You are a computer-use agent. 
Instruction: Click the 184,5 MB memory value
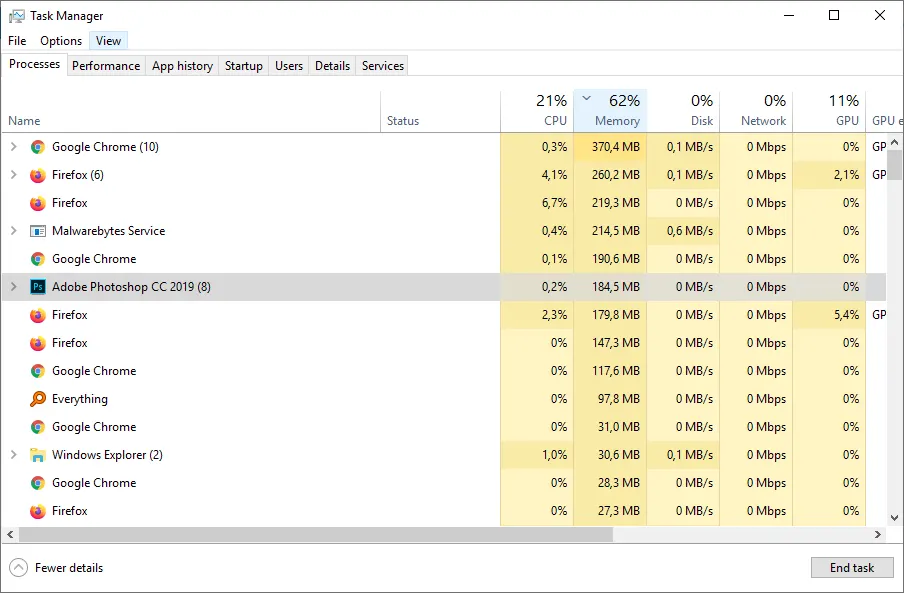[616, 286]
